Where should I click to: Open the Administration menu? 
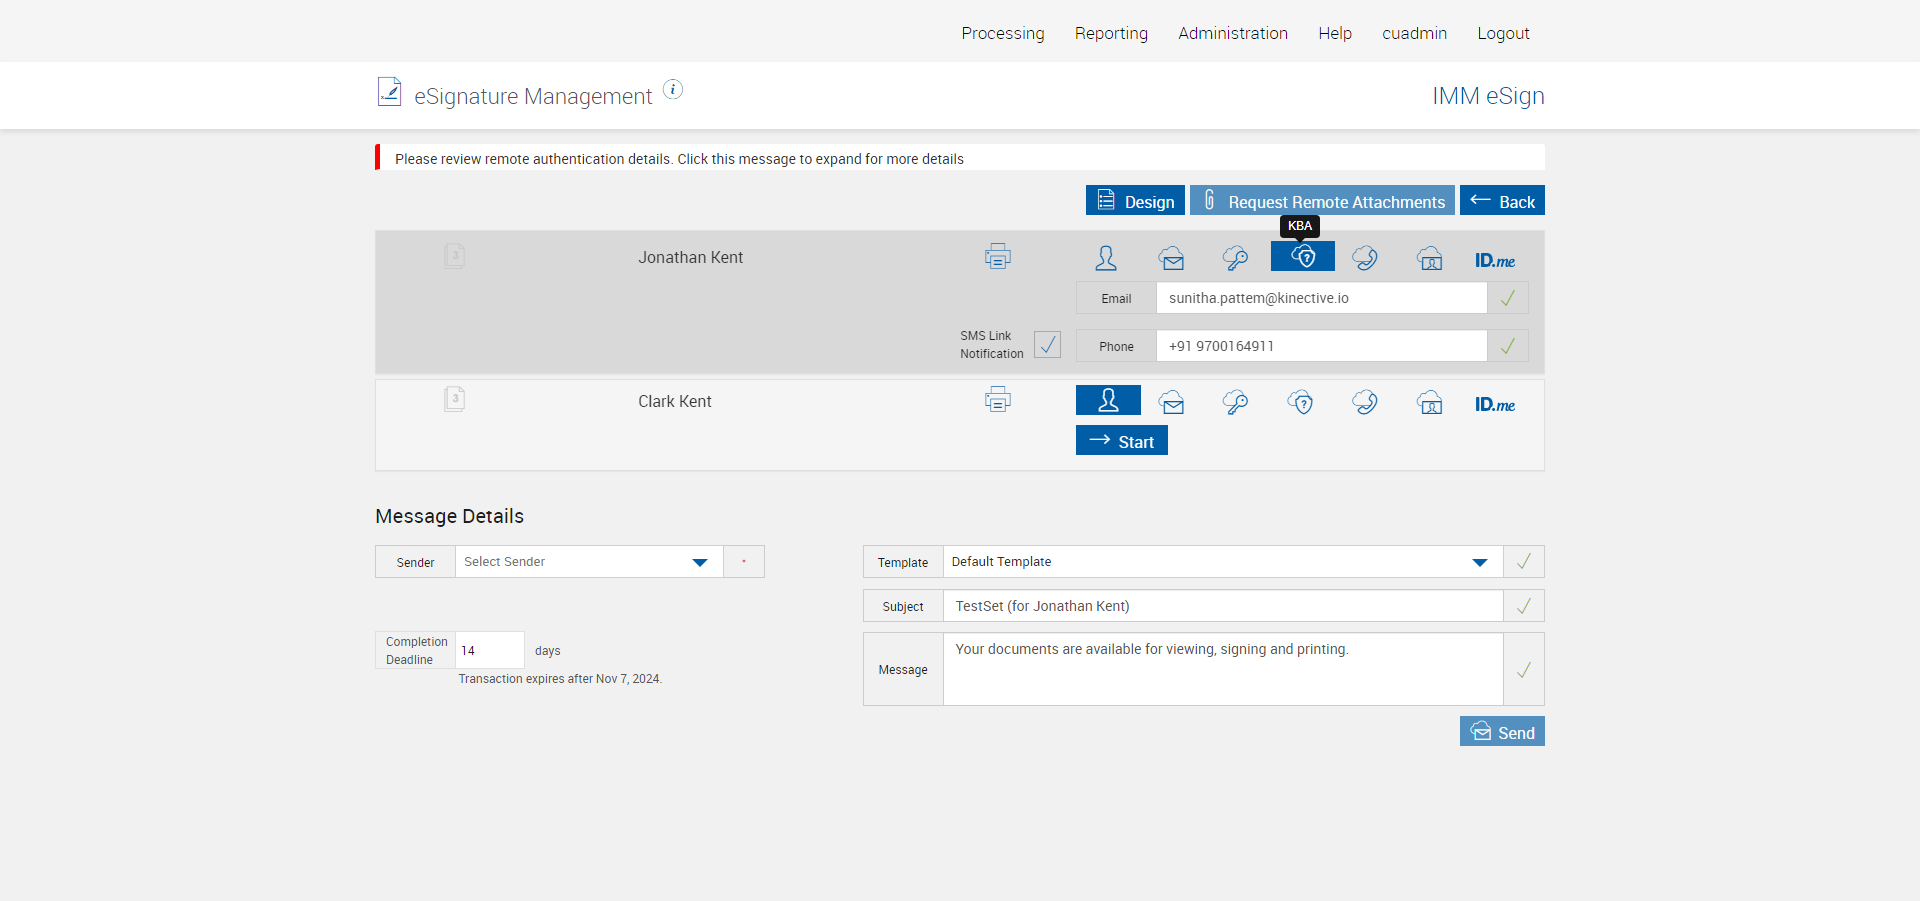pos(1232,33)
